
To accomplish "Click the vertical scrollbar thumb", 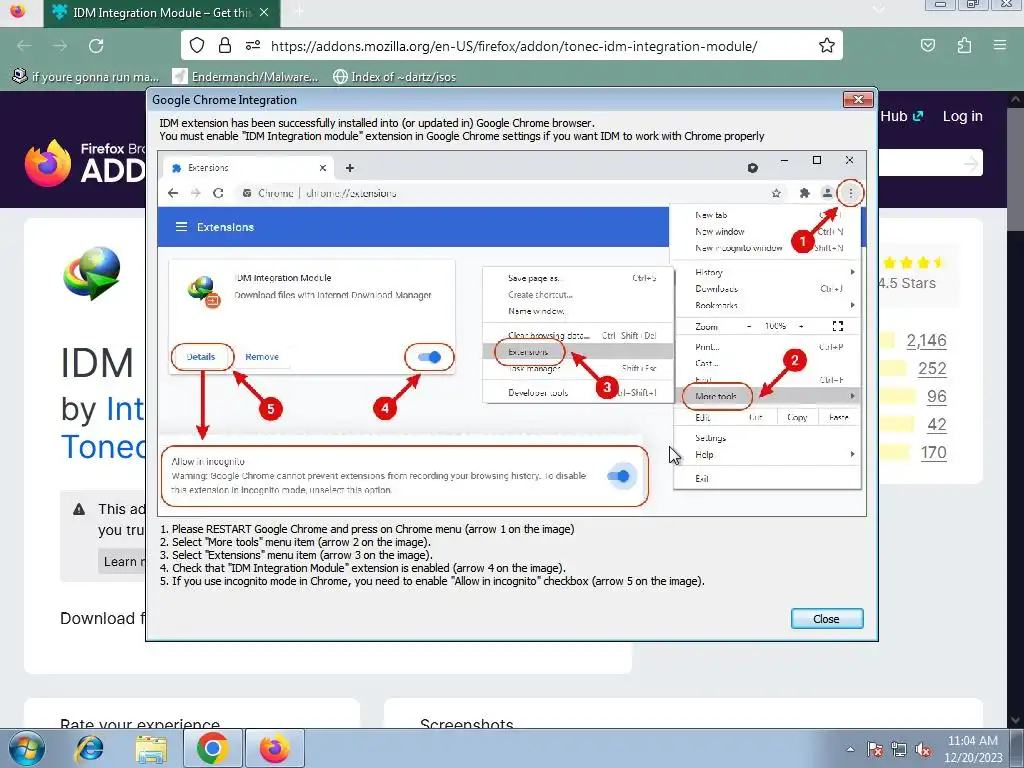I will 1016,170.
